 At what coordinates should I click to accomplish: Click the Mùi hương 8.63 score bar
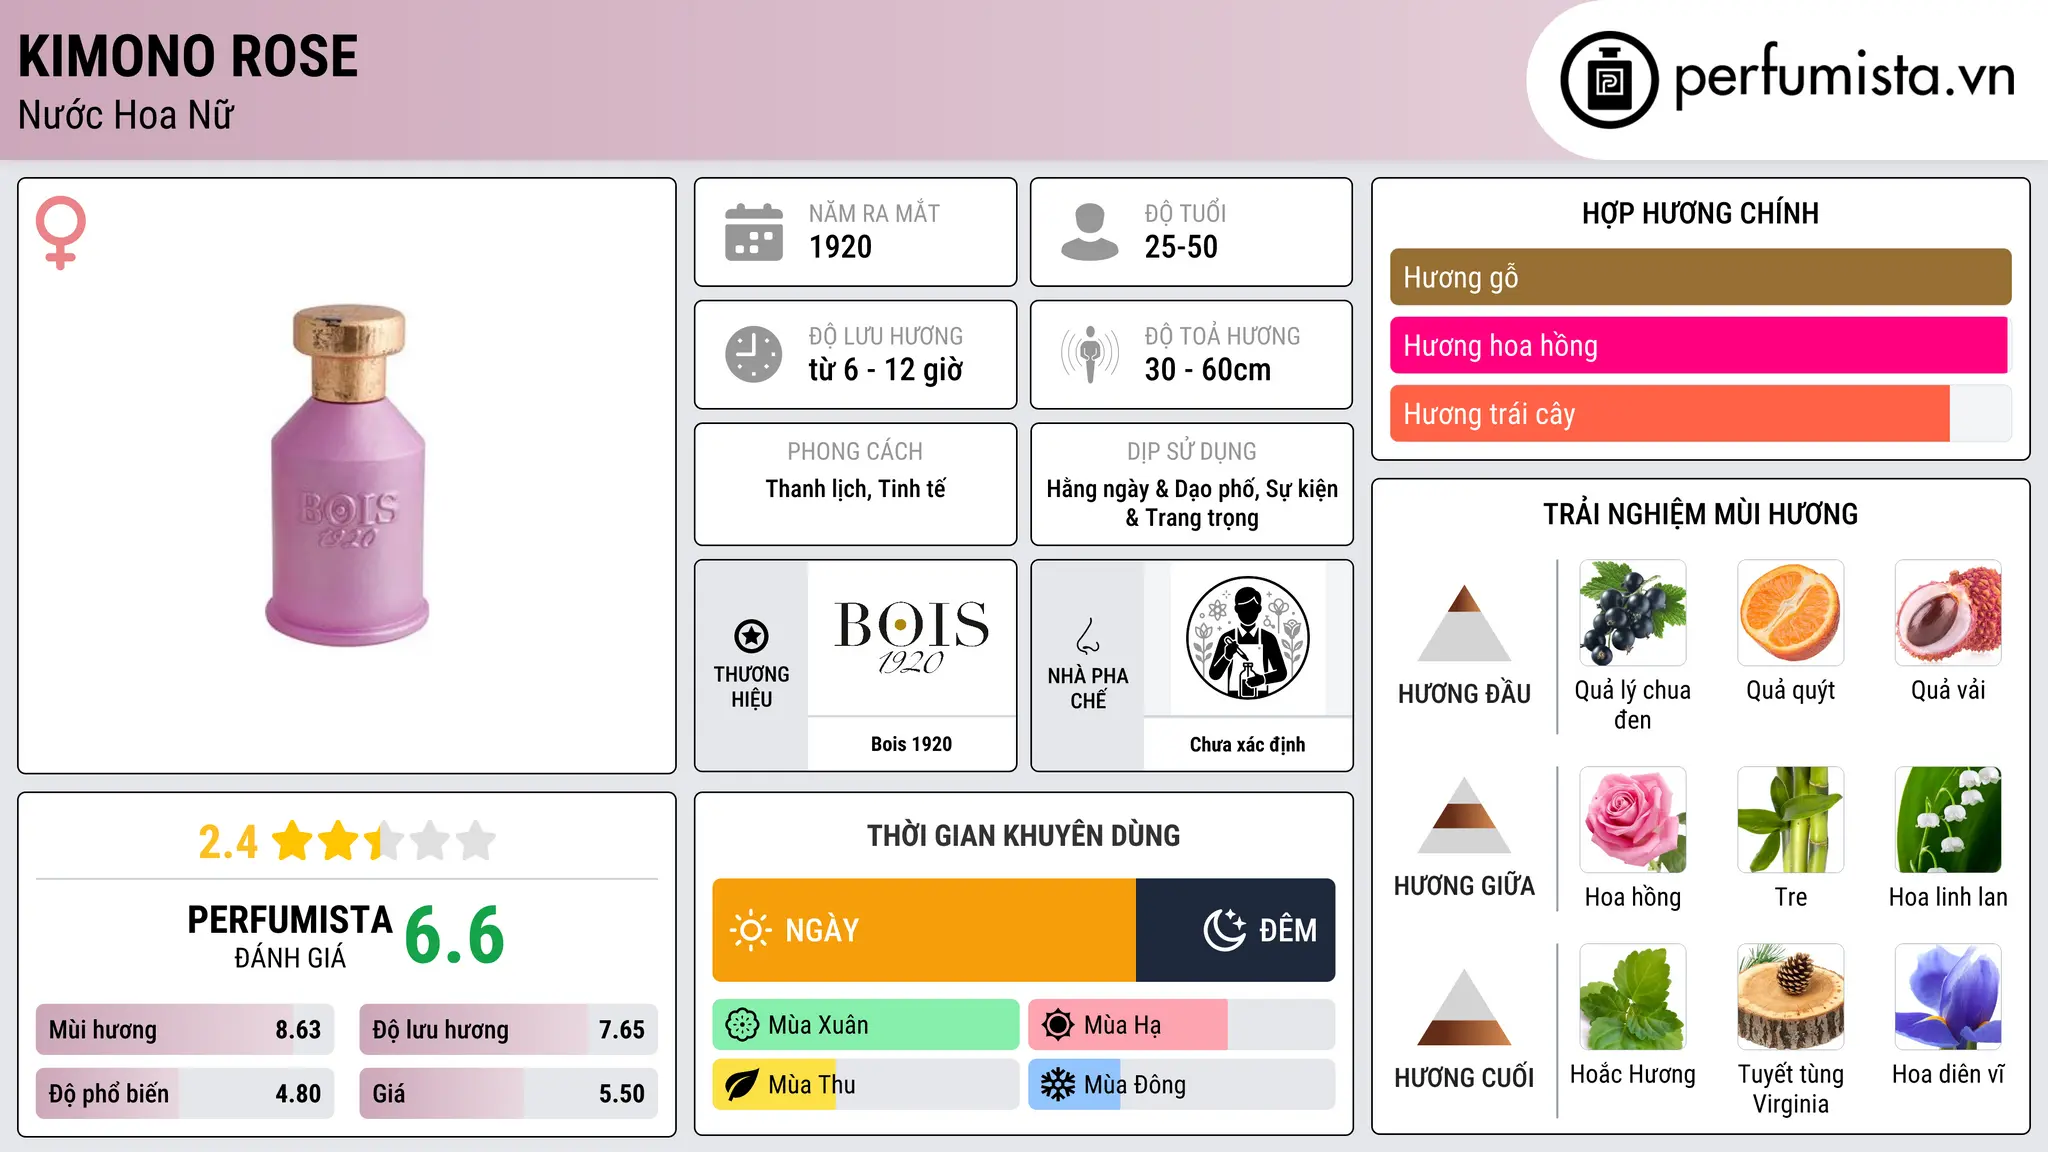185,1030
